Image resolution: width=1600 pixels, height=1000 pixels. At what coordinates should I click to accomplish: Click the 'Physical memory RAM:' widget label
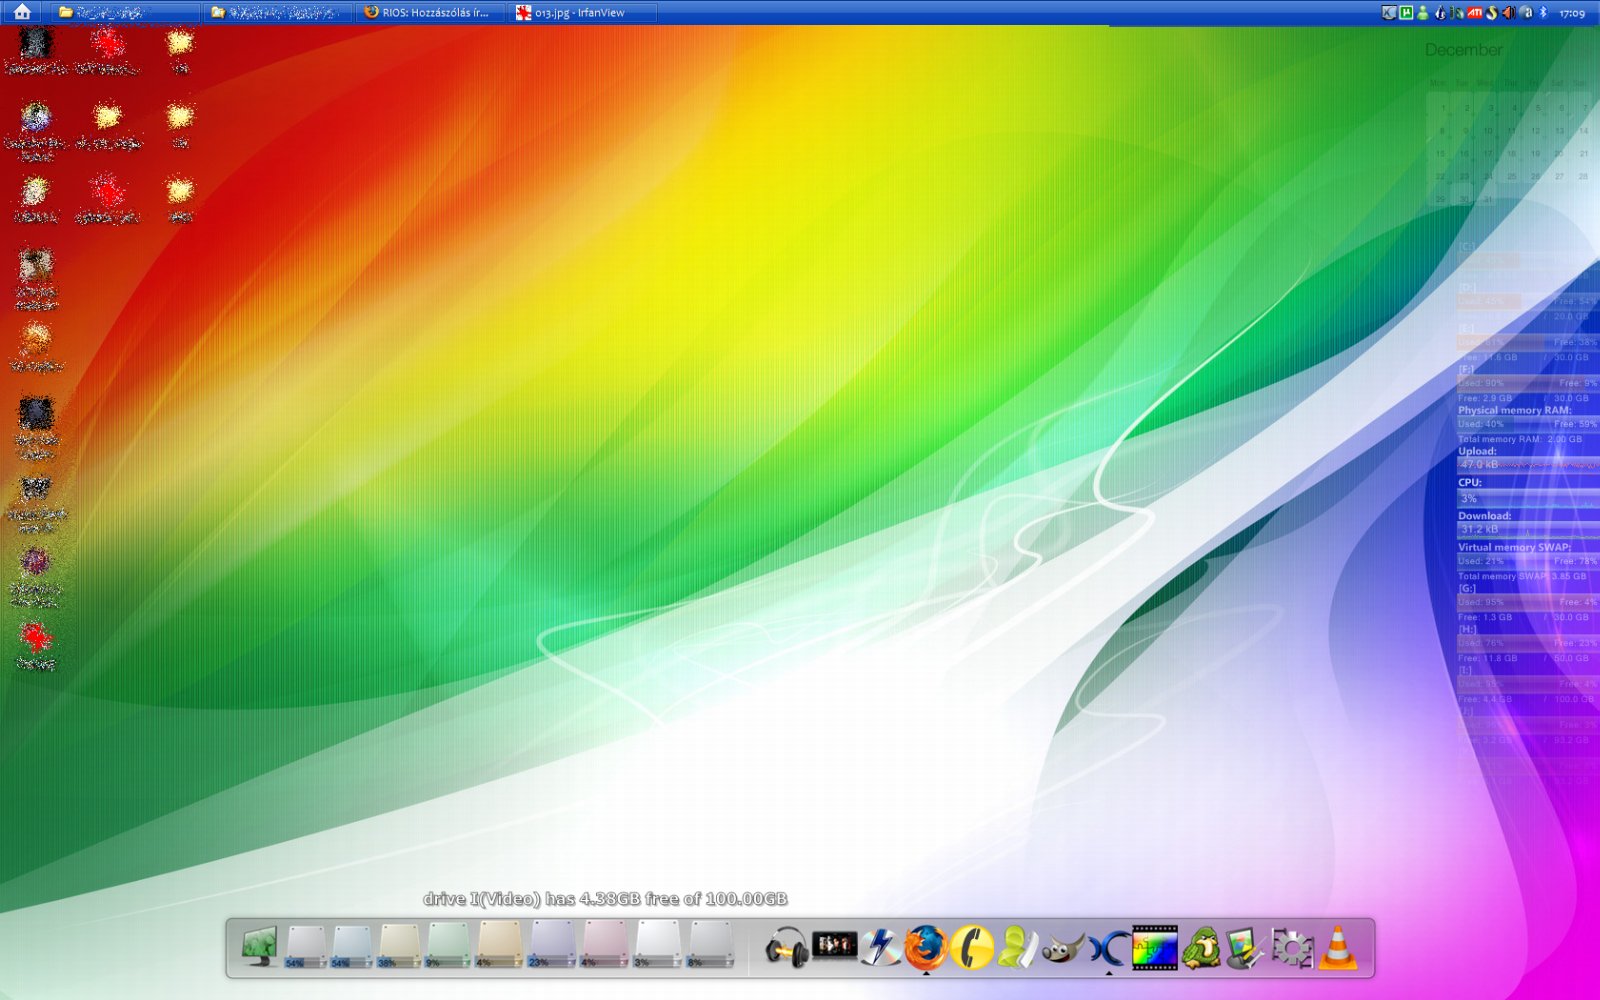1514,410
